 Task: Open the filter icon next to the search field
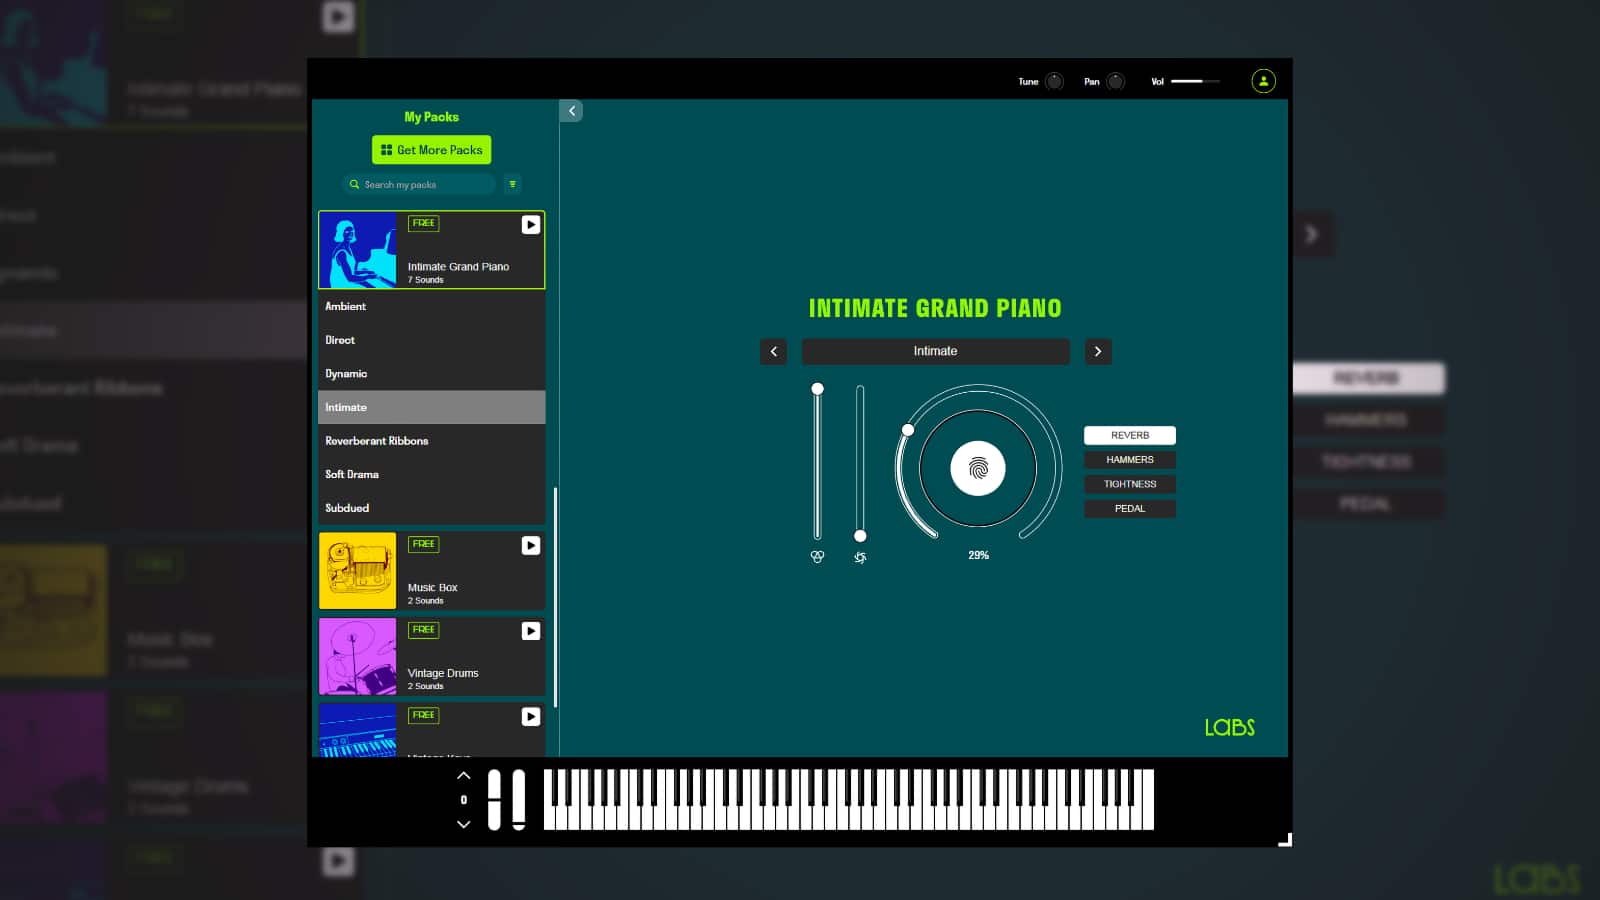click(x=512, y=184)
